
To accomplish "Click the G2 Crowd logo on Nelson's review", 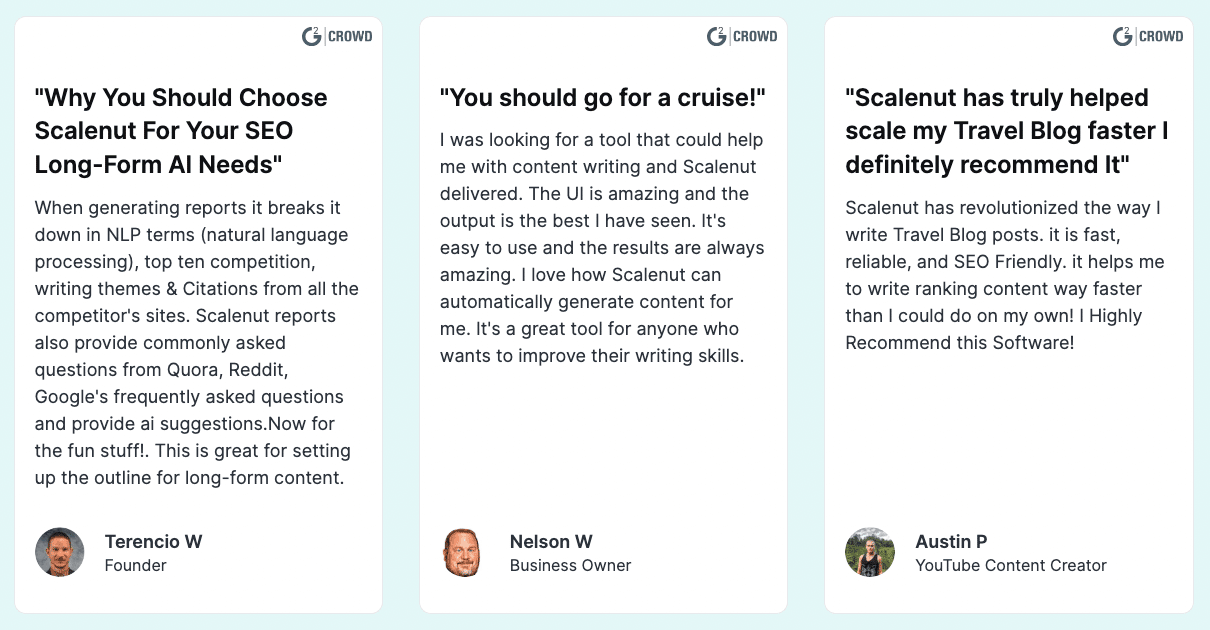I will (x=742, y=37).
